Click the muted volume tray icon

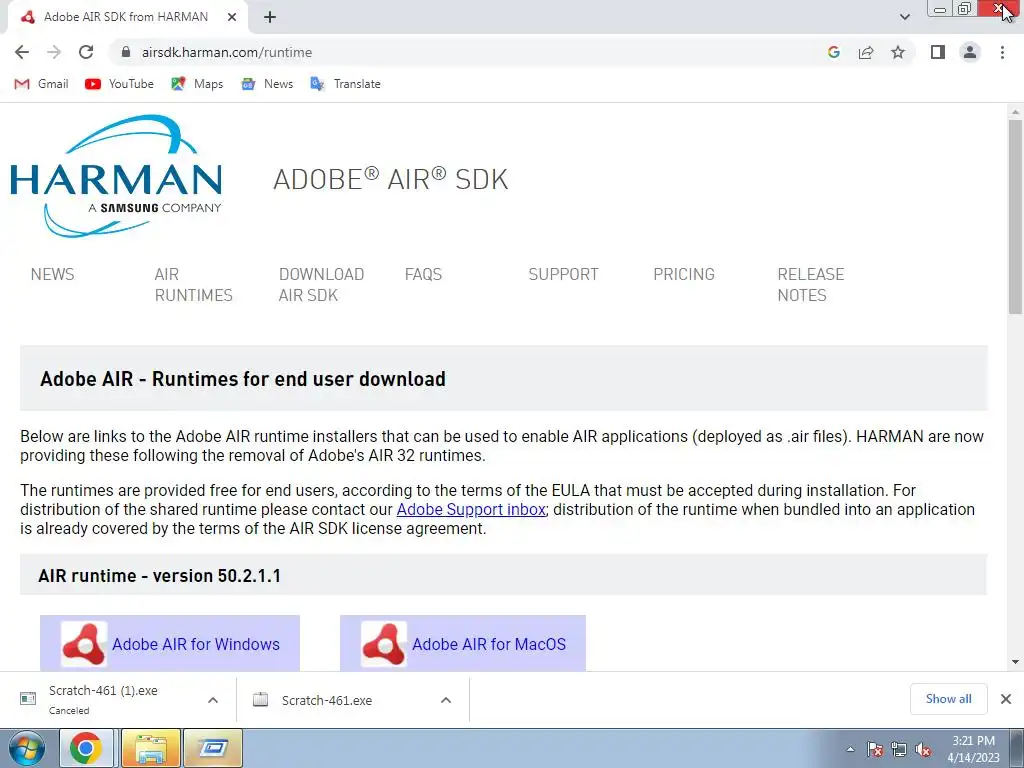coord(923,749)
